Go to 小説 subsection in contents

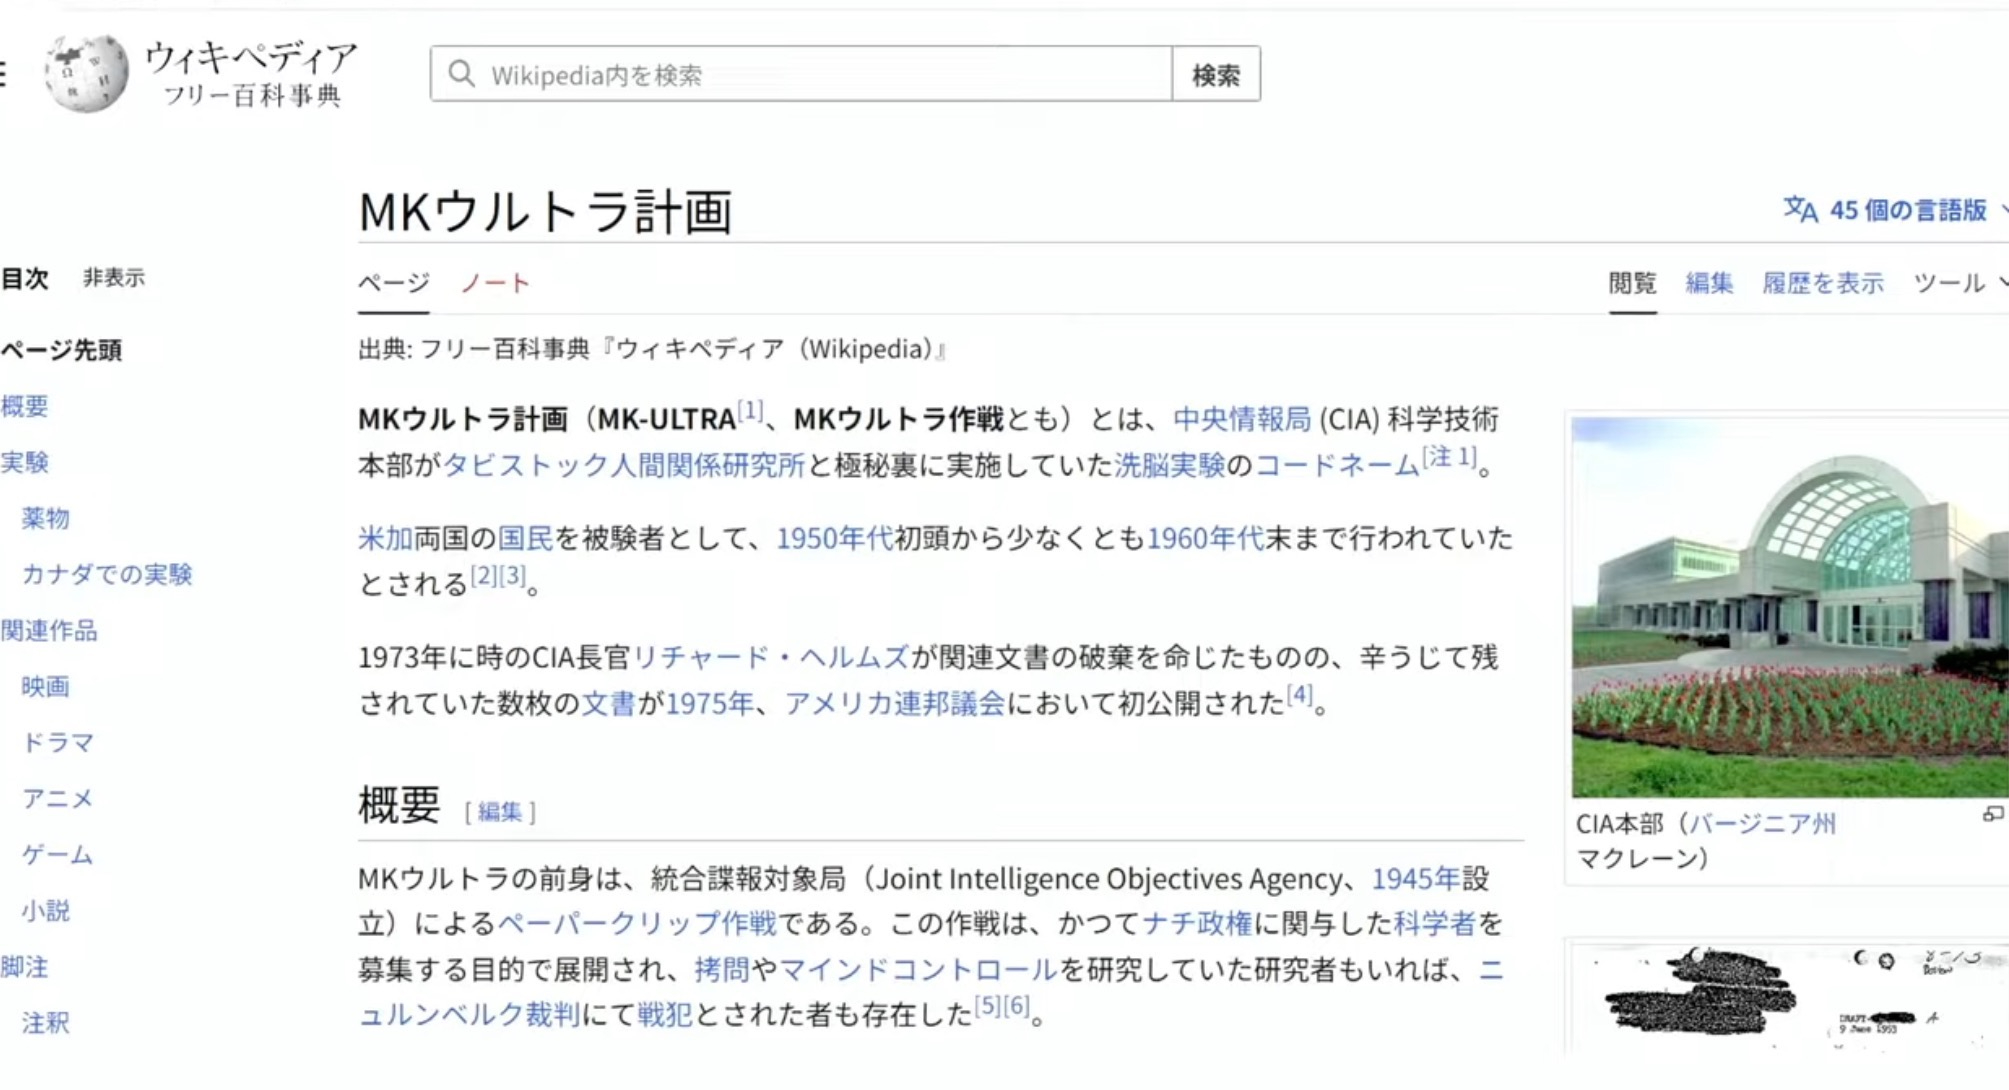(46, 910)
